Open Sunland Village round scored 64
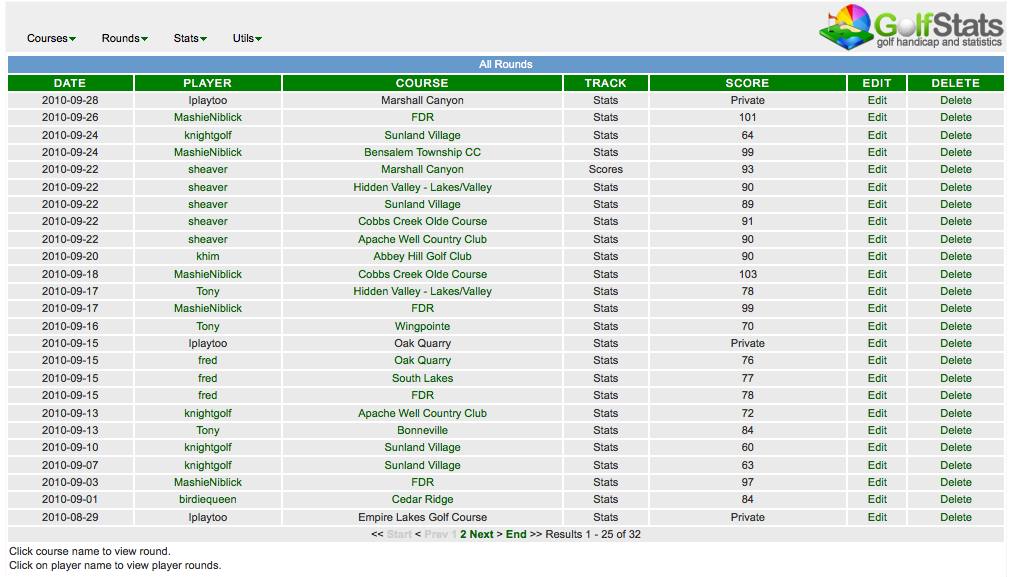Image resolution: width=1009 pixels, height=577 pixels. [x=422, y=135]
